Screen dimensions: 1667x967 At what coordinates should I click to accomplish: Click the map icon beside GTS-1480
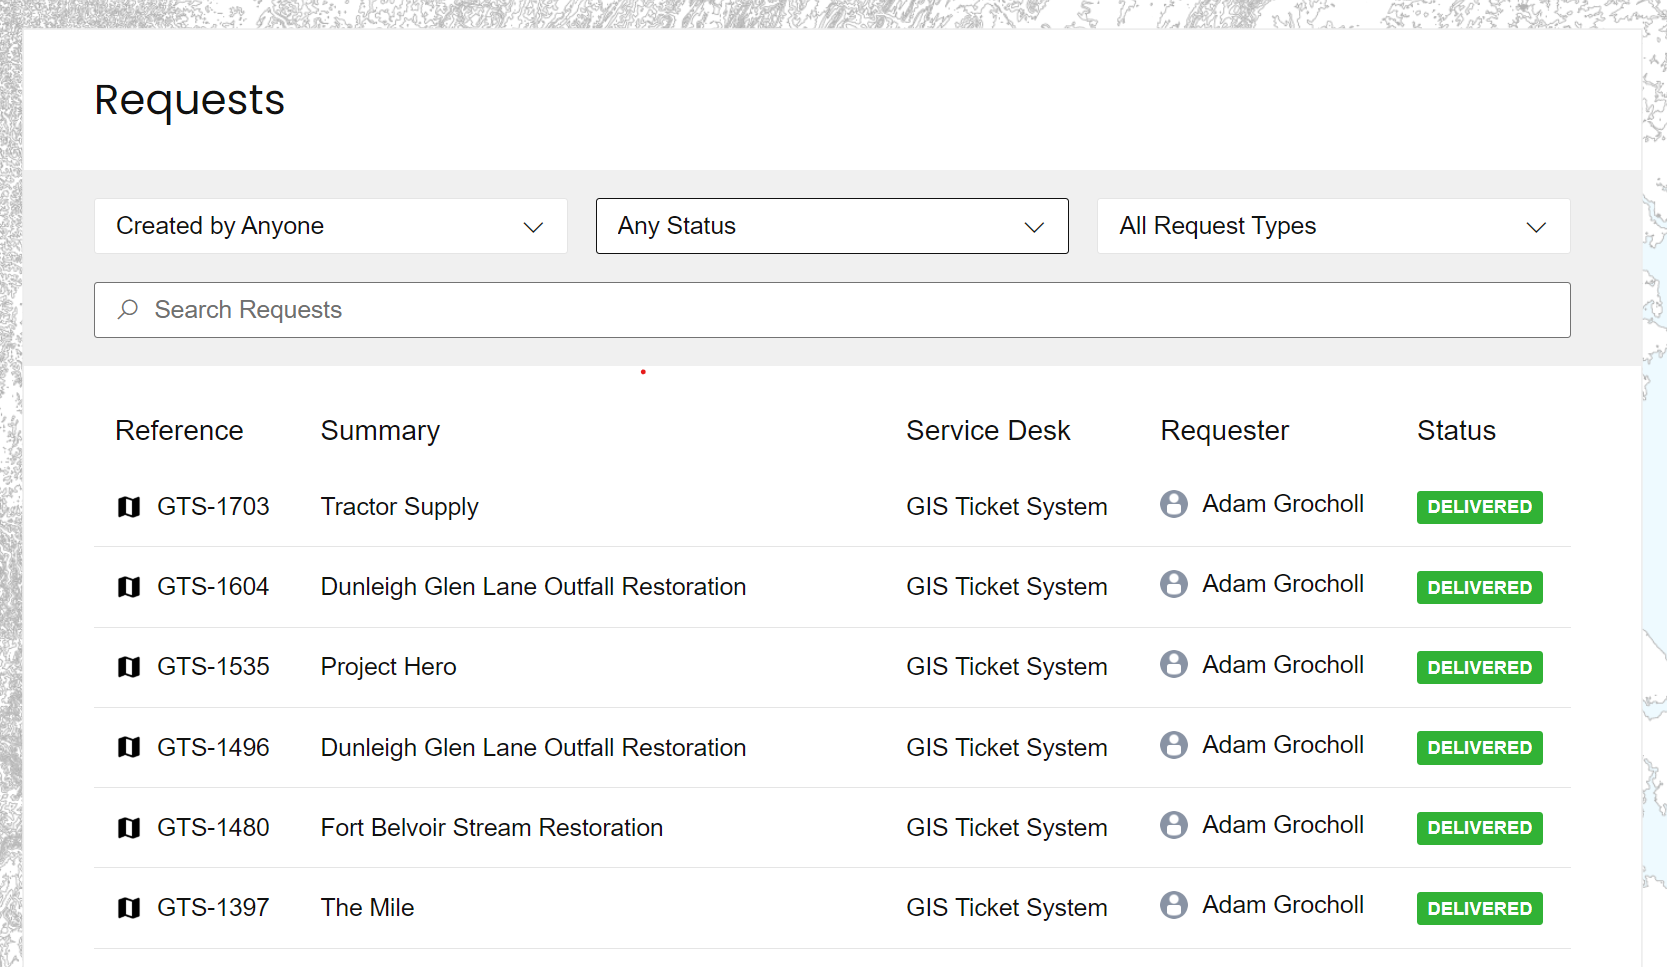(129, 828)
